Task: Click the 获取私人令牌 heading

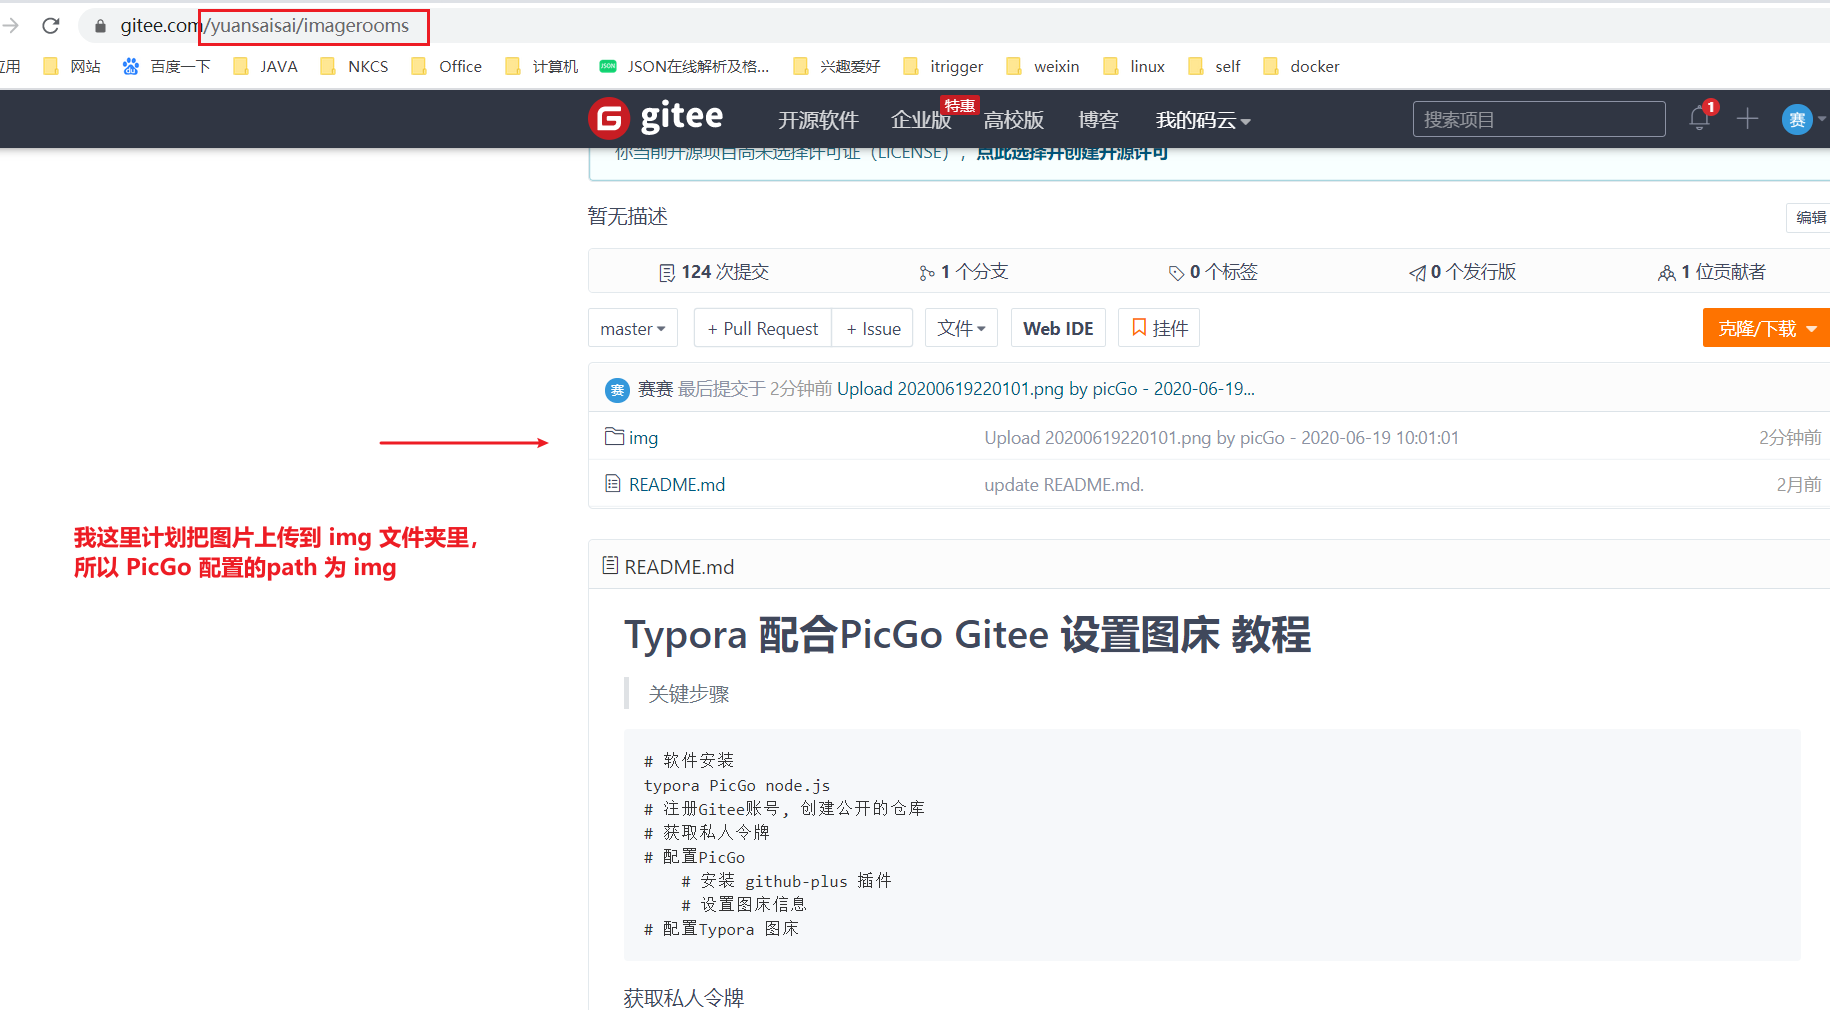Action: [684, 997]
